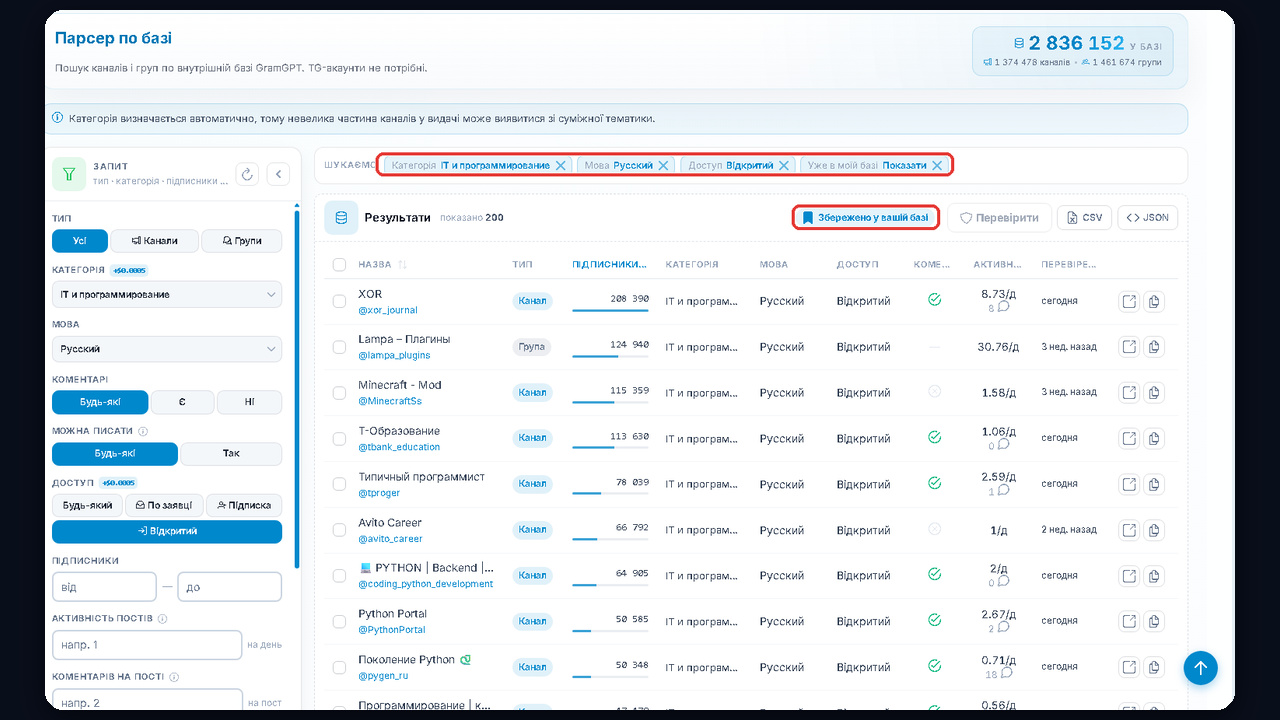Click the Збережено у вашій базі button

866,217
